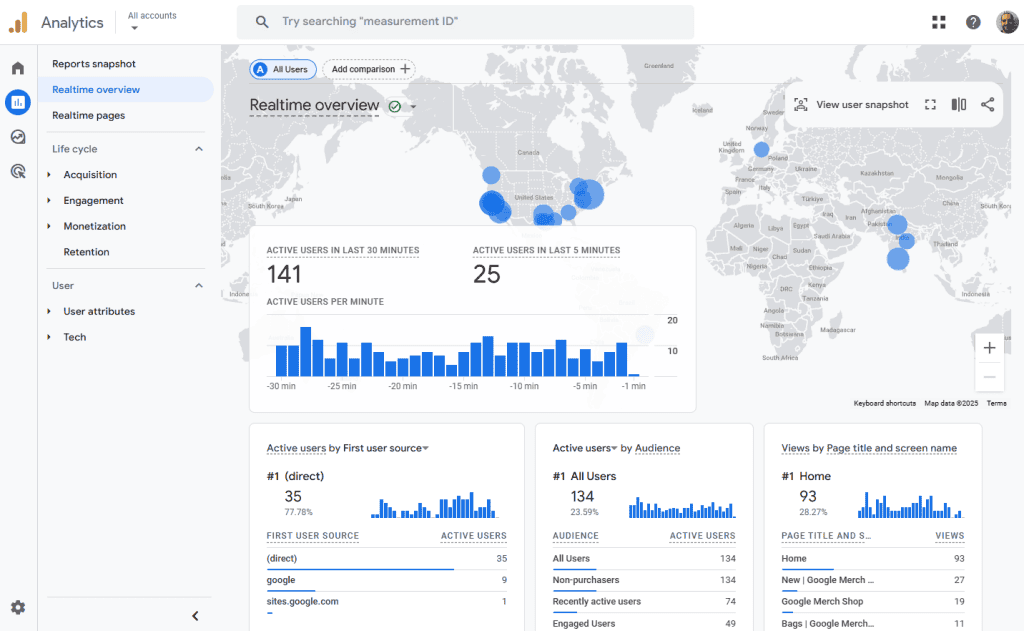Zoom in on the map
This screenshot has width=1024, height=631.
[989, 348]
